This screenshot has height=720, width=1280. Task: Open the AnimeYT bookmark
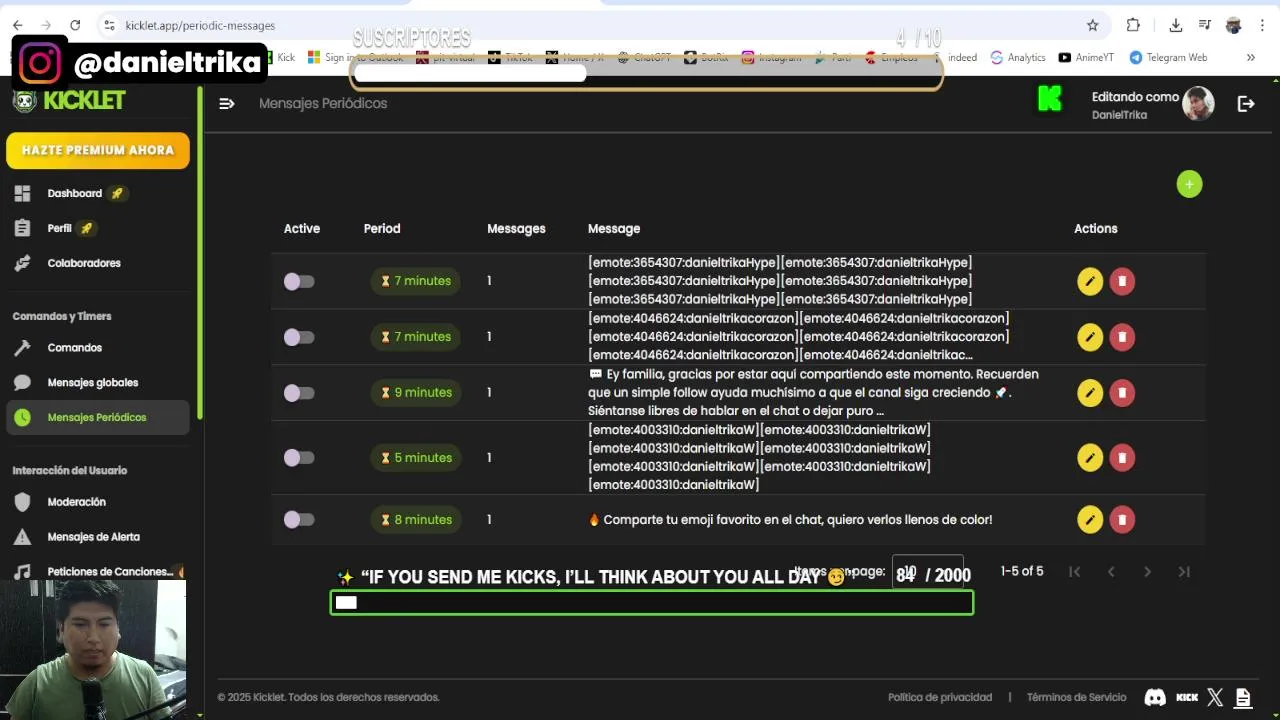coord(1086,57)
